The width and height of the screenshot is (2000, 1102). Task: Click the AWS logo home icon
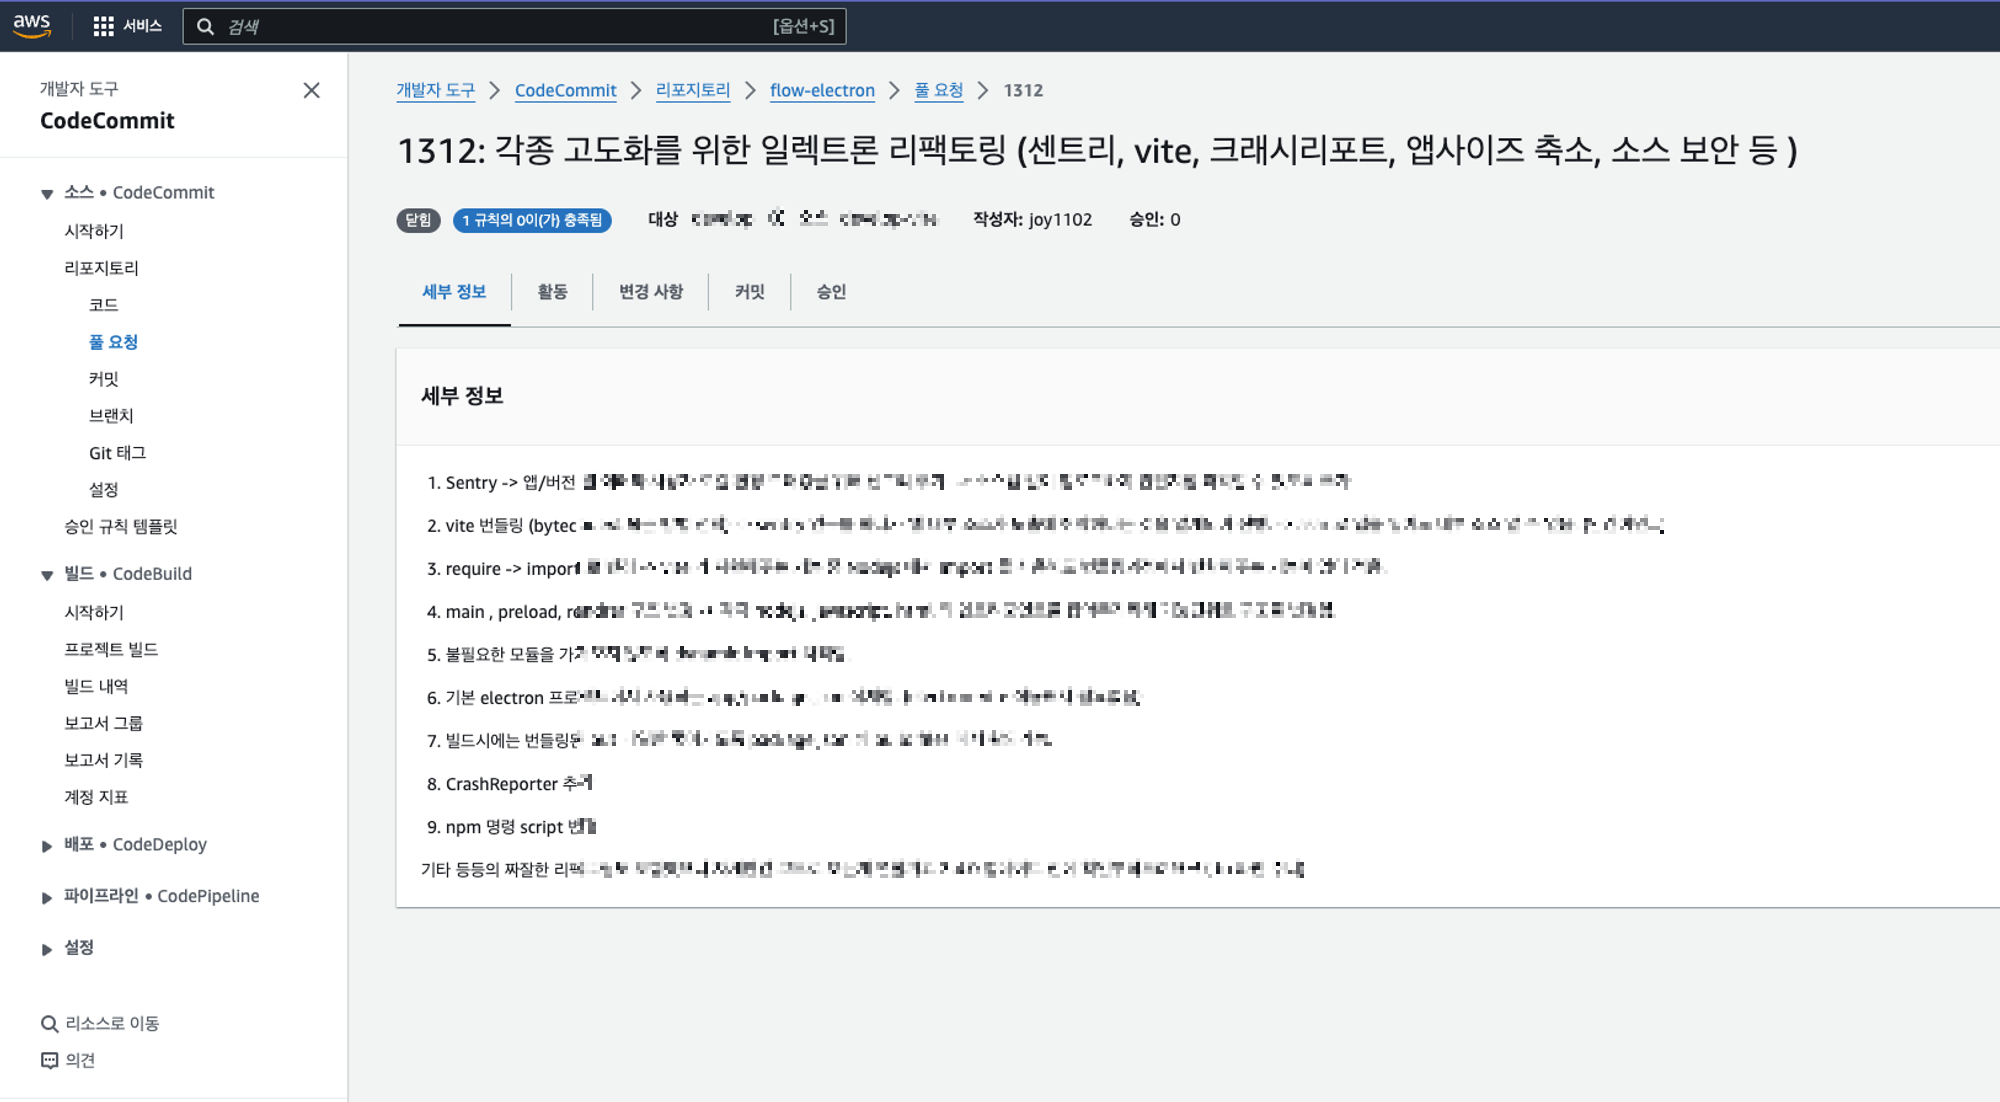tap(32, 25)
